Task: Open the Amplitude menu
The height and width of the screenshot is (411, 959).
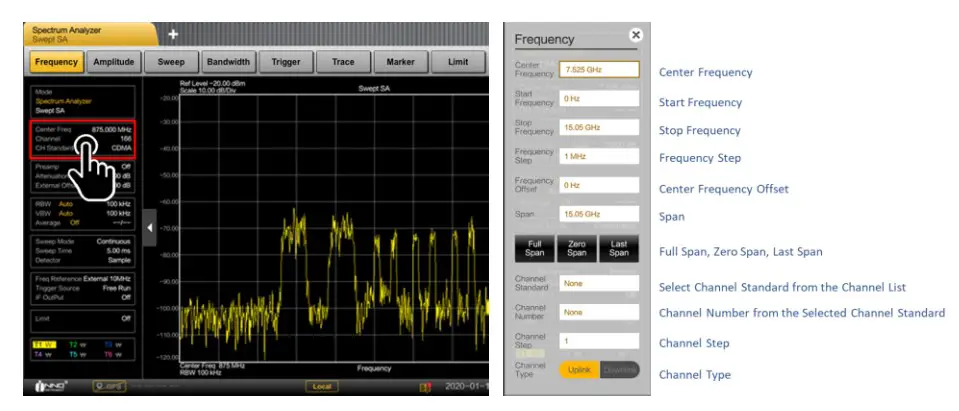Action: pos(114,62)
